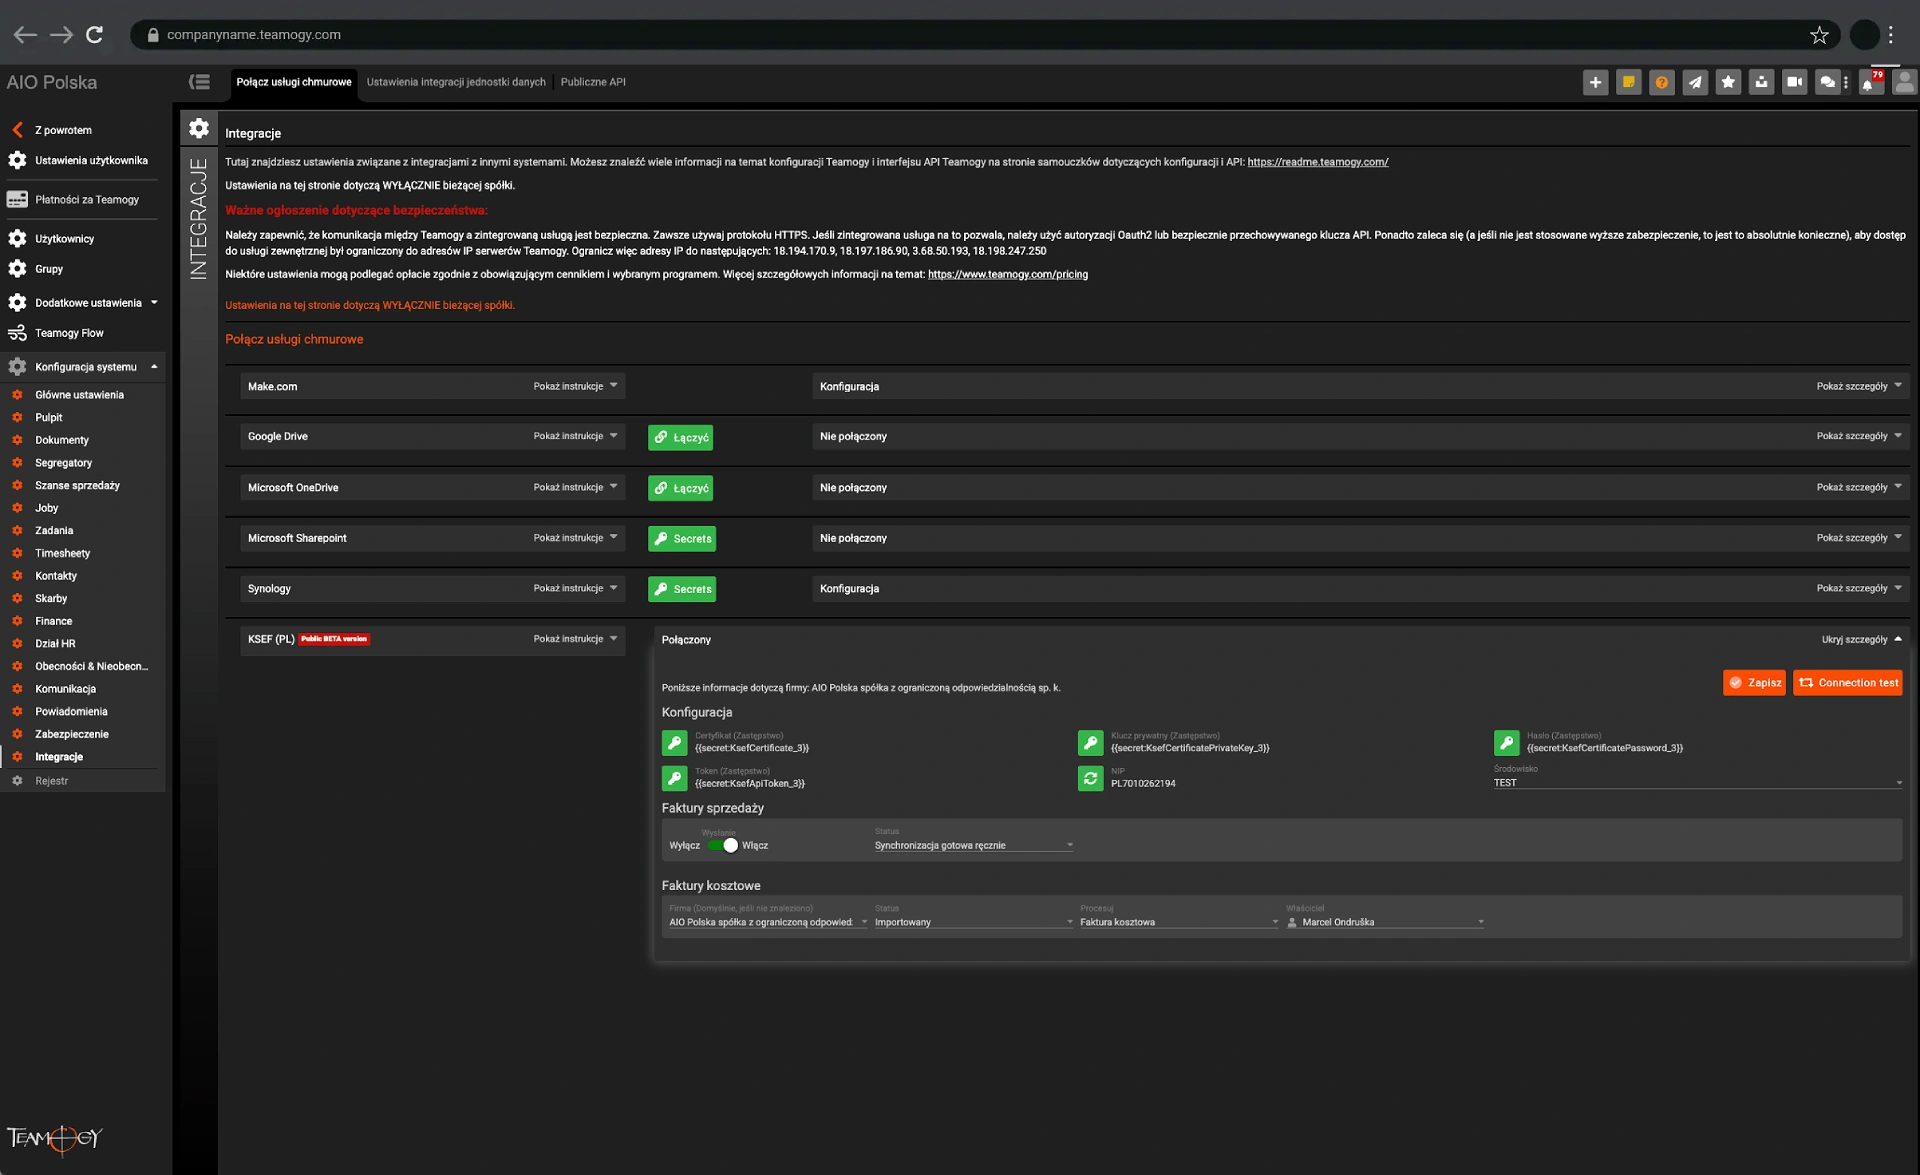Click the Zapisz save button
The height and width of the screenshot is (1175, 1920).
point(1754,683)
